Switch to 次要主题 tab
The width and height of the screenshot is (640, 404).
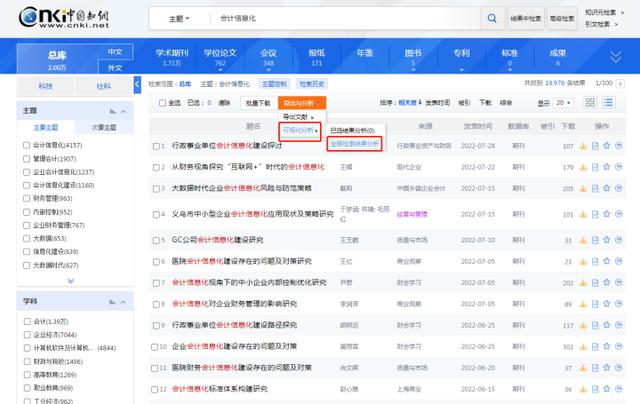click(104, 127)
